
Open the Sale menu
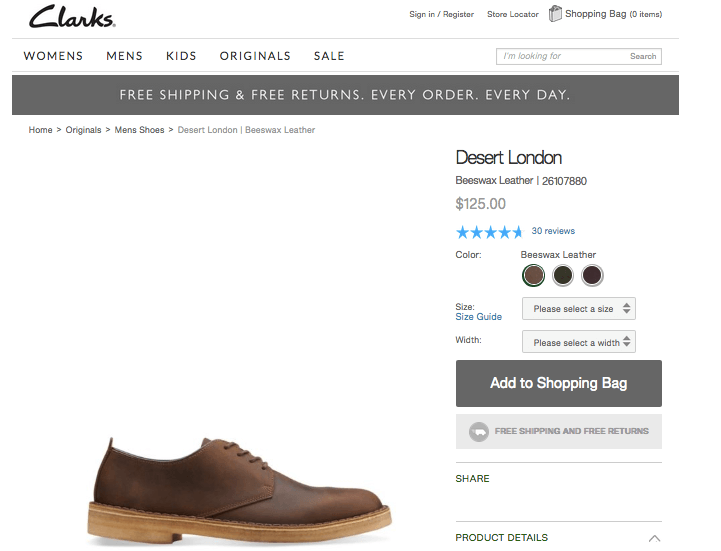[x=329, y=56]
